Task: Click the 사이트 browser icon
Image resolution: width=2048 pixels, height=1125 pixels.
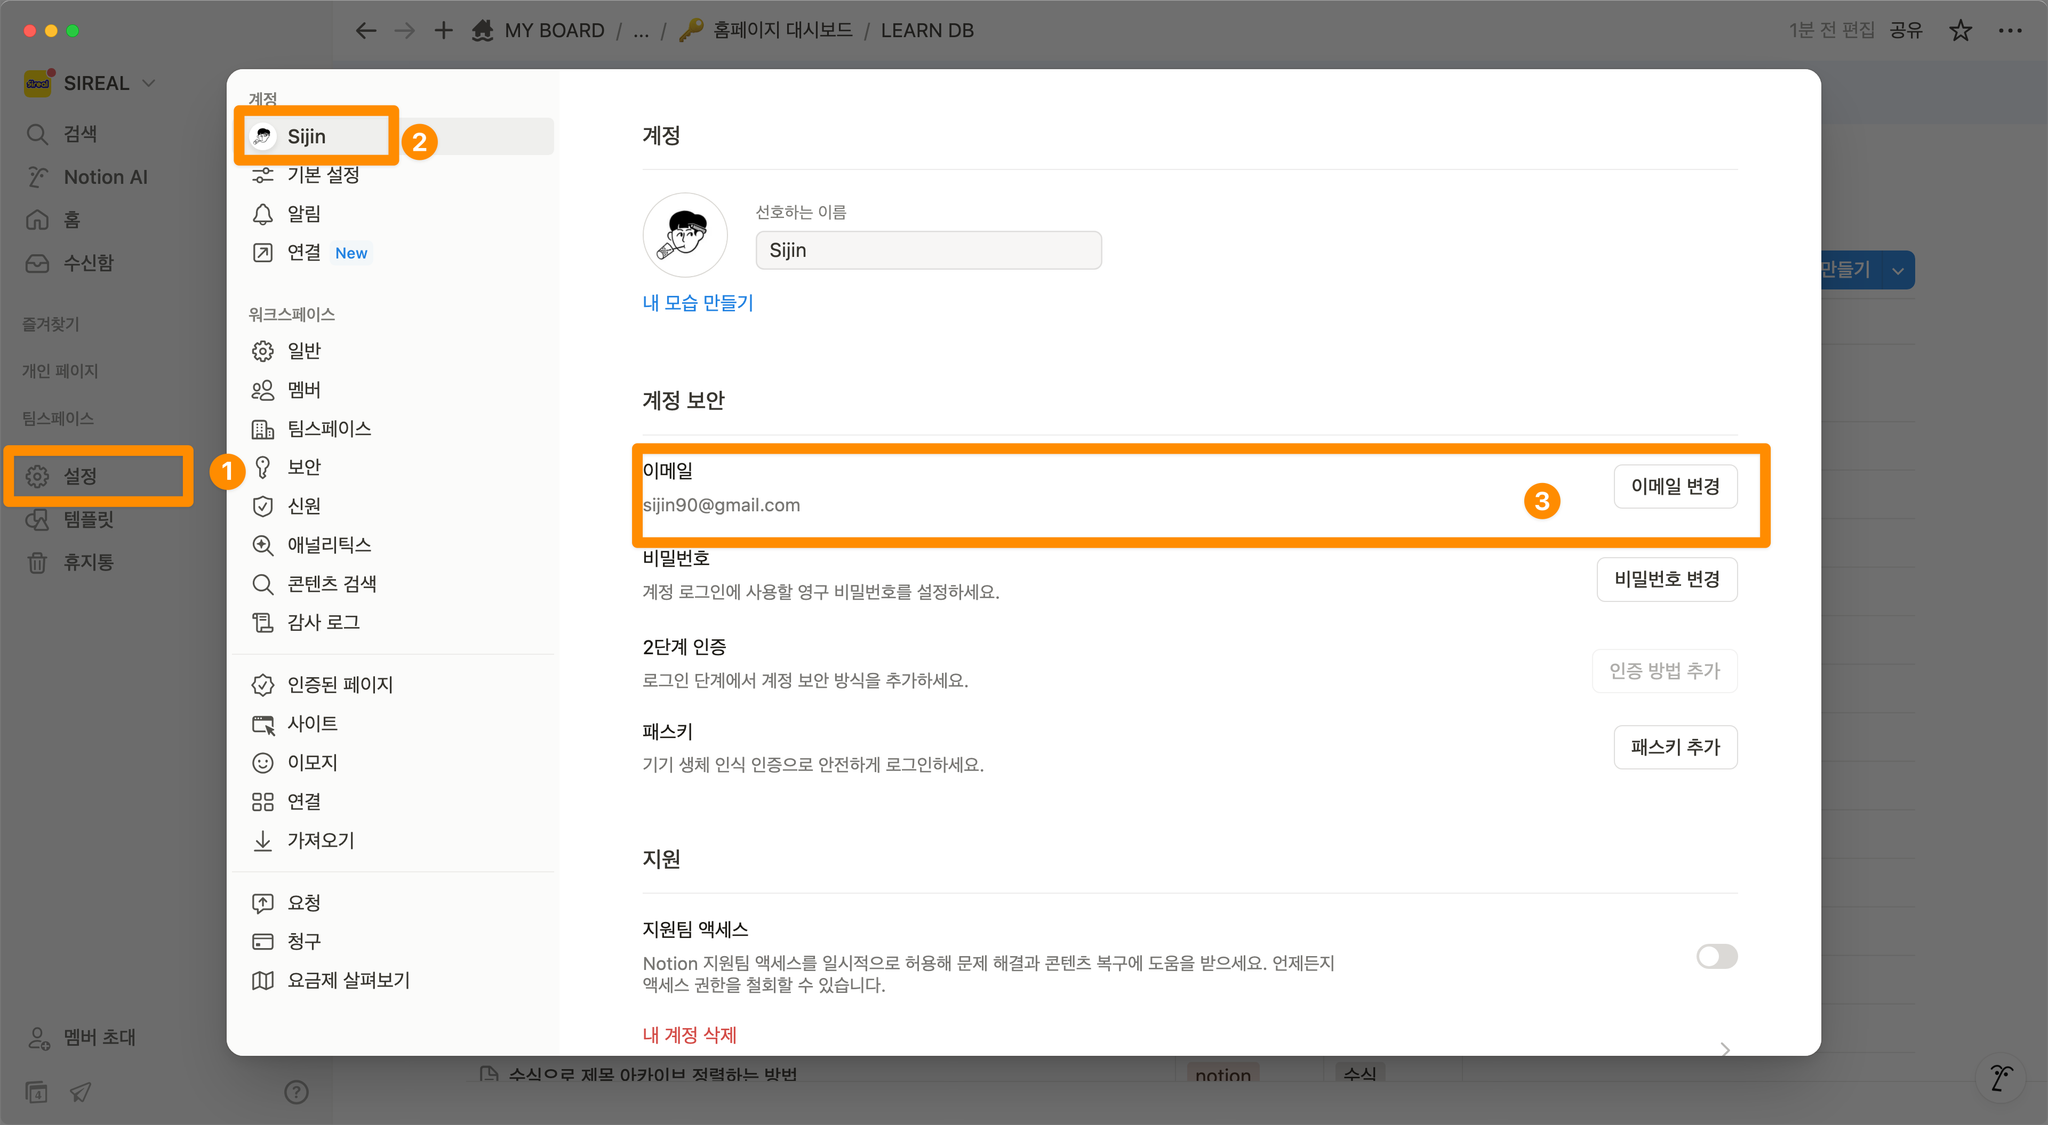Action: click(x=262, y=724)
